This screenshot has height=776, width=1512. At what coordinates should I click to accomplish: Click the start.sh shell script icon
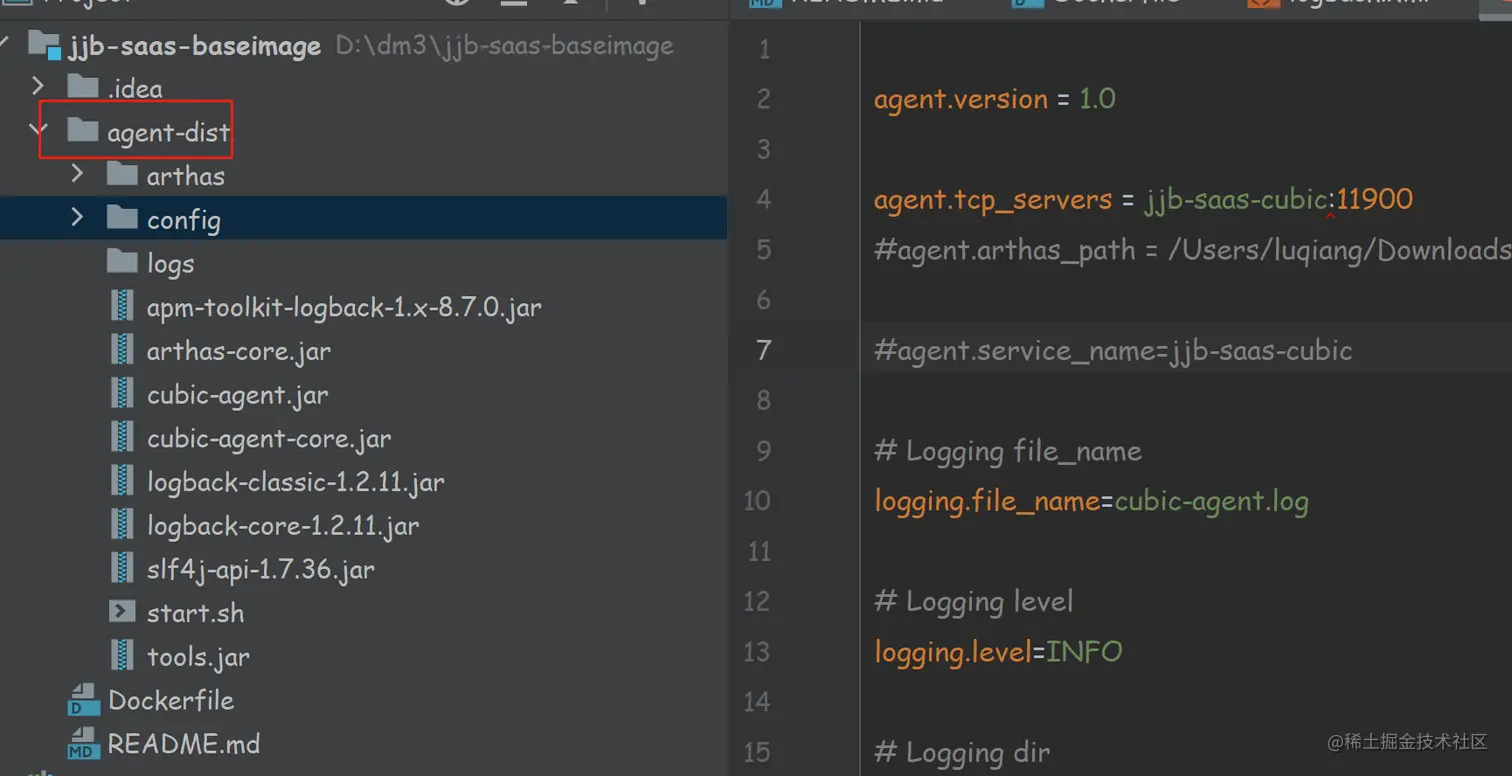tap(122, 613)
